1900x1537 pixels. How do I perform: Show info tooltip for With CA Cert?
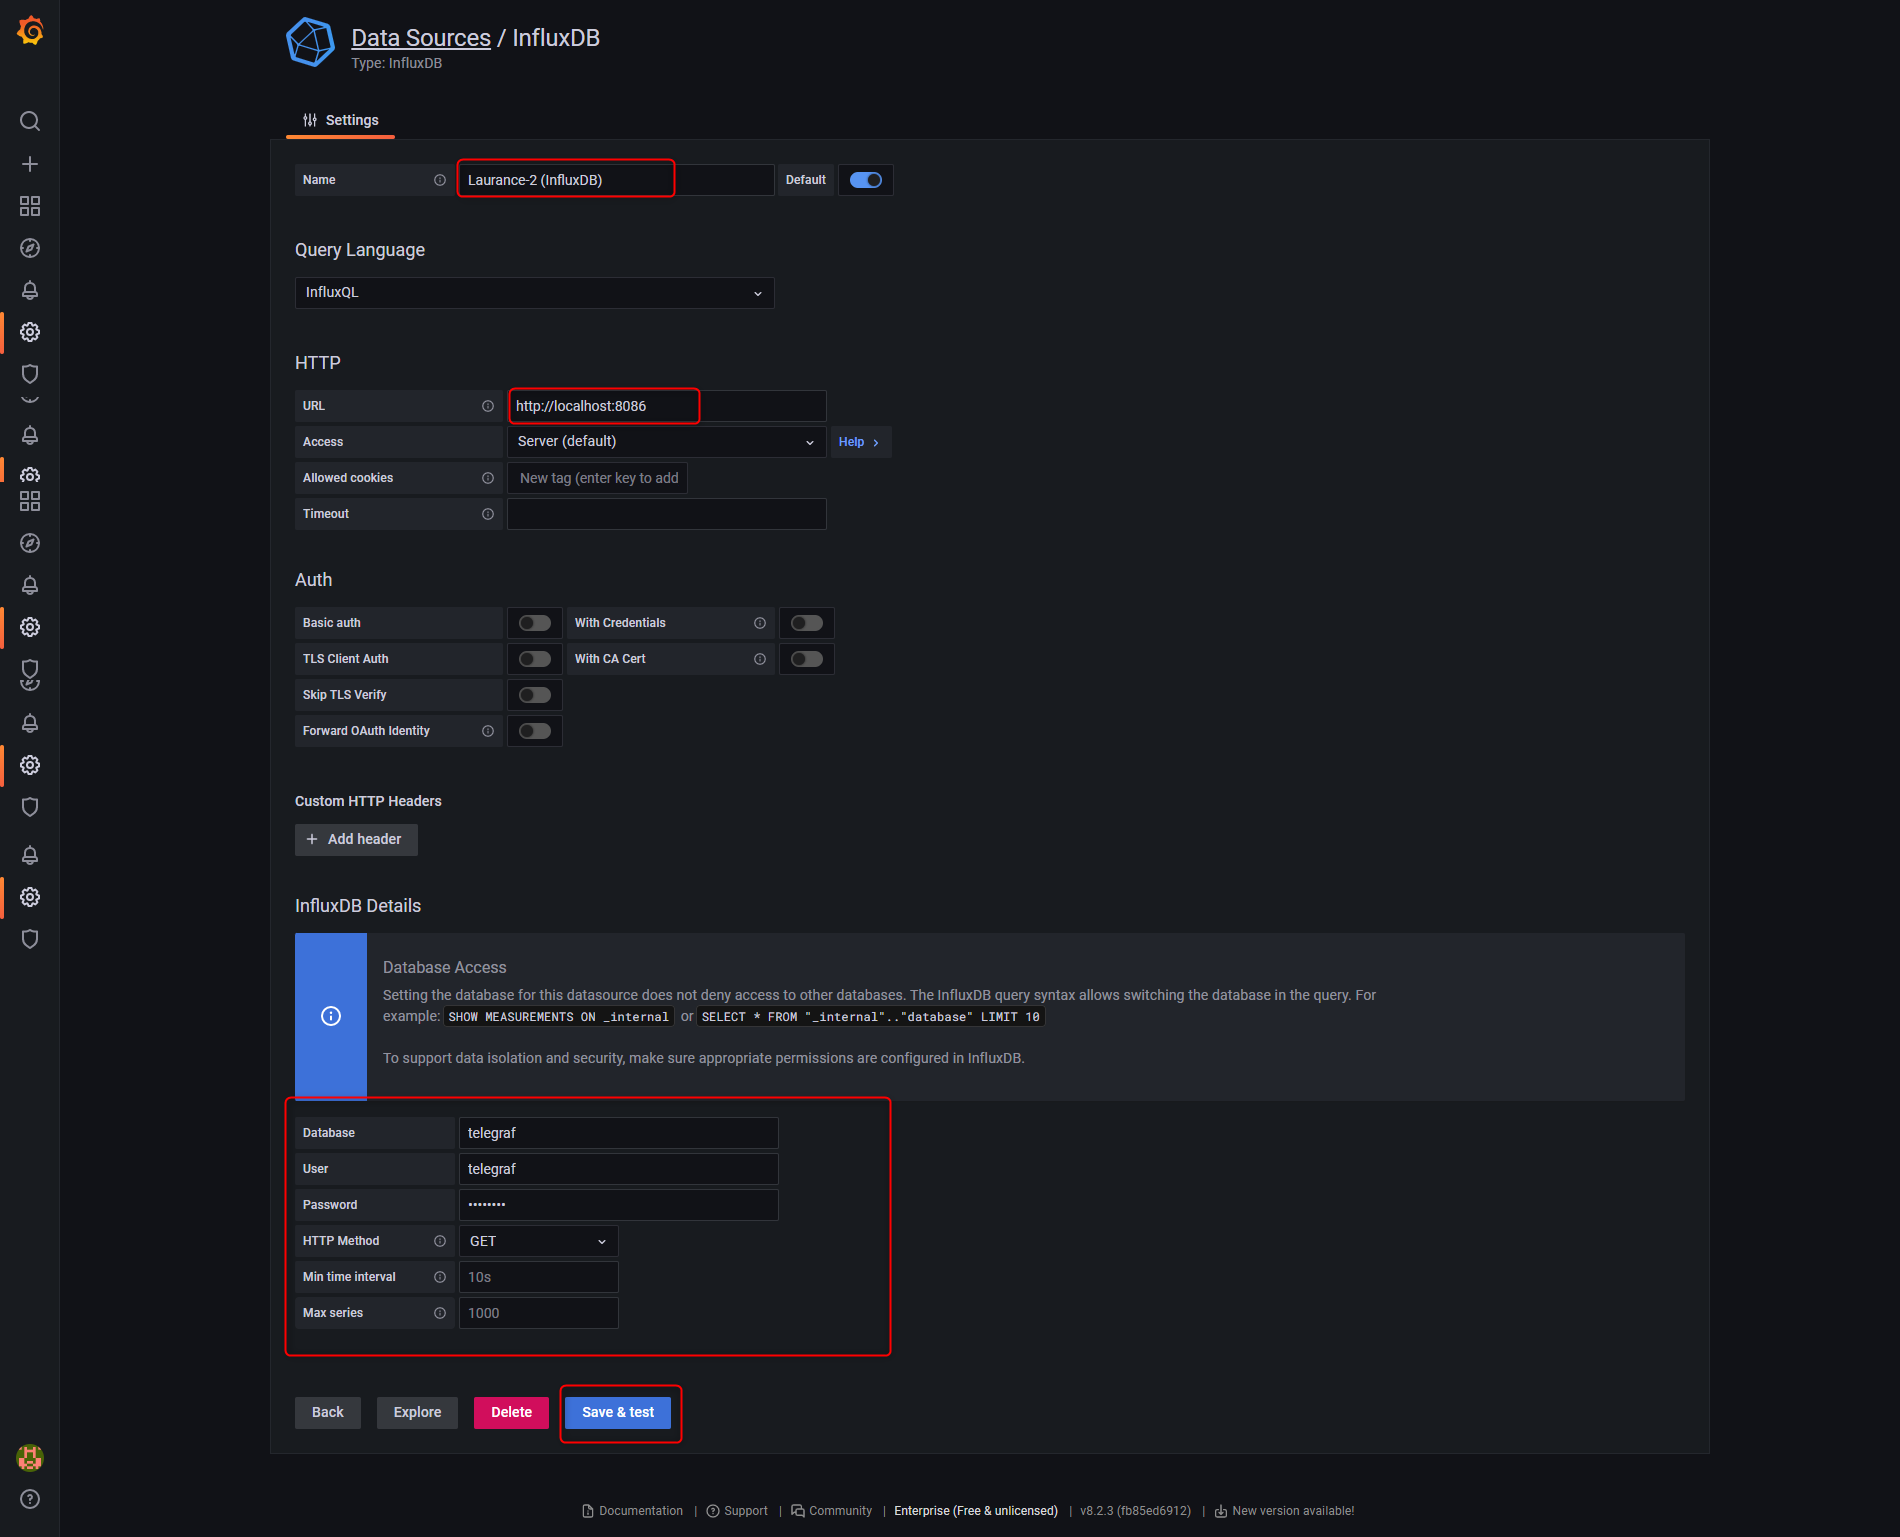(760, 659)
